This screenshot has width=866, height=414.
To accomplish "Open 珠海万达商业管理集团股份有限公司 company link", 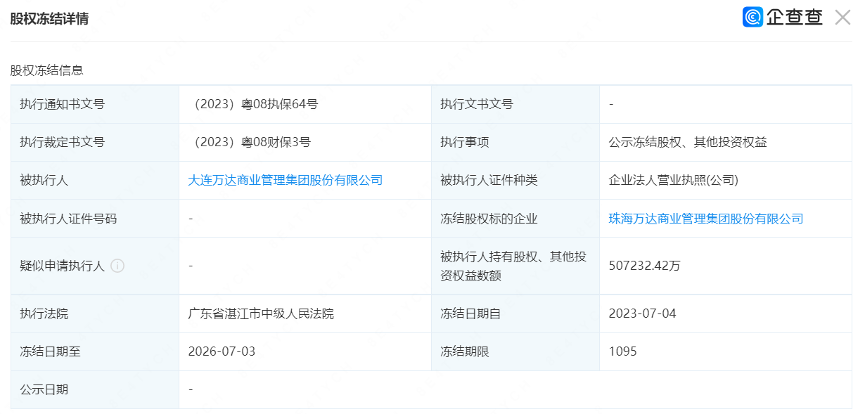I will coord(706,219).
